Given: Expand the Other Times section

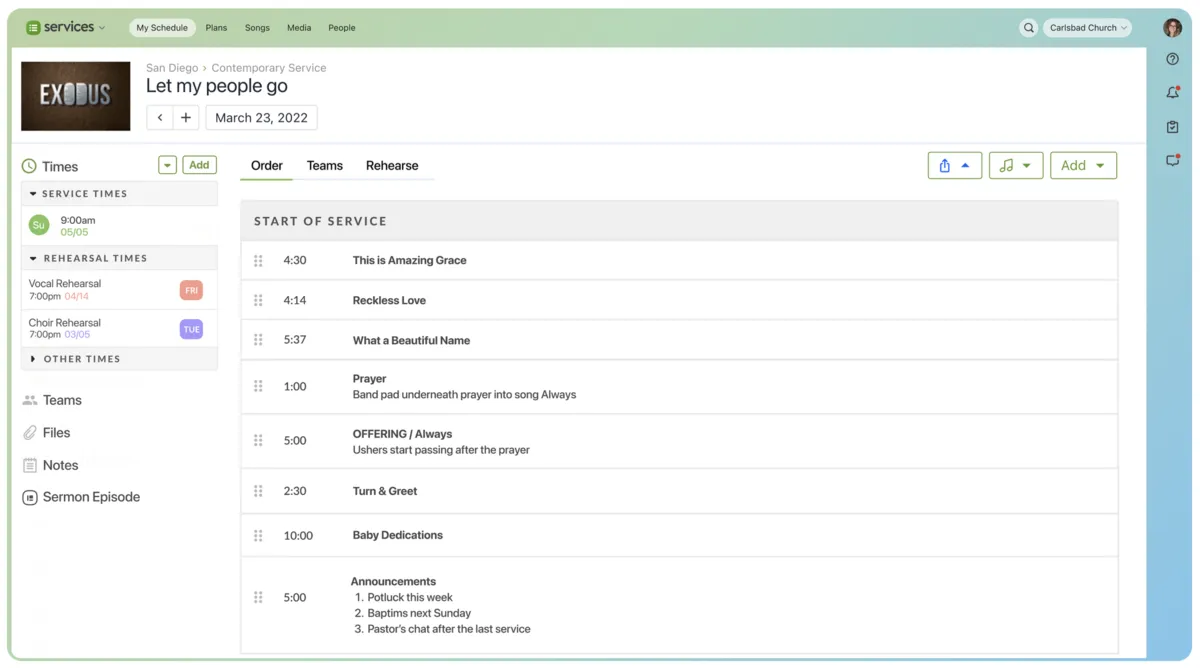Looking at the screenshot, I should click(83, 358).
